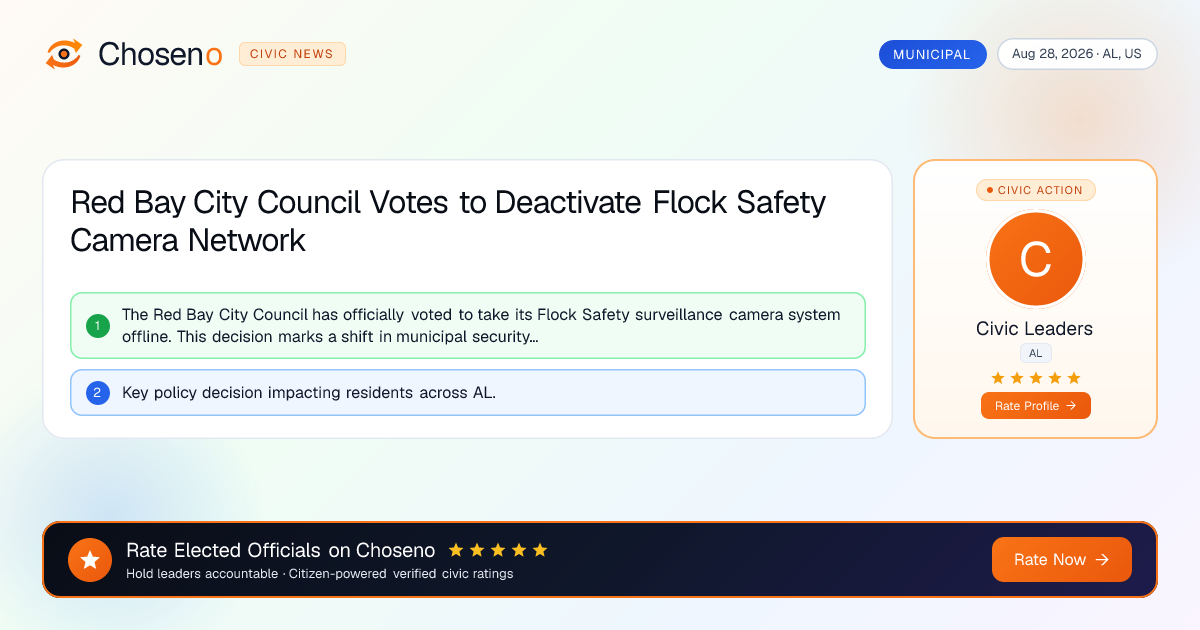The height and width of the screenshot is (630, 1200).
Task: Open the Civic News tag
Action: coord(292,54)
